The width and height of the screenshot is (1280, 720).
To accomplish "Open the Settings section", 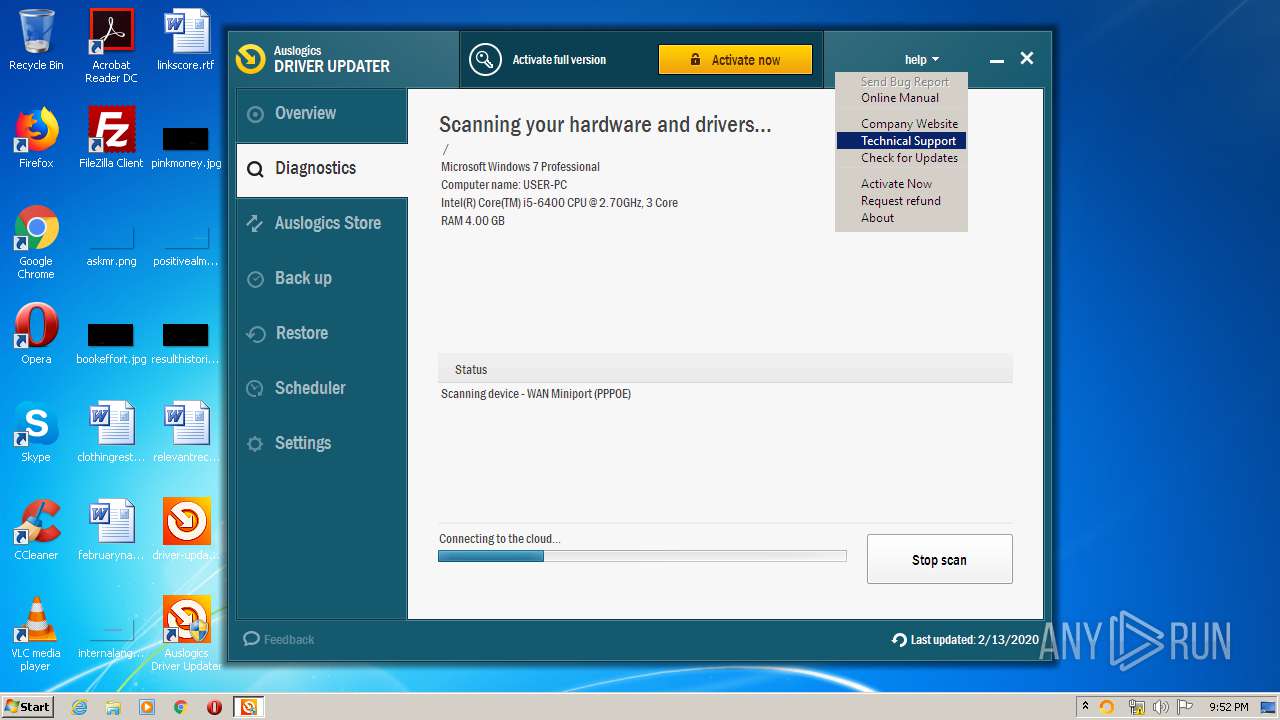I will coord(322,444).
